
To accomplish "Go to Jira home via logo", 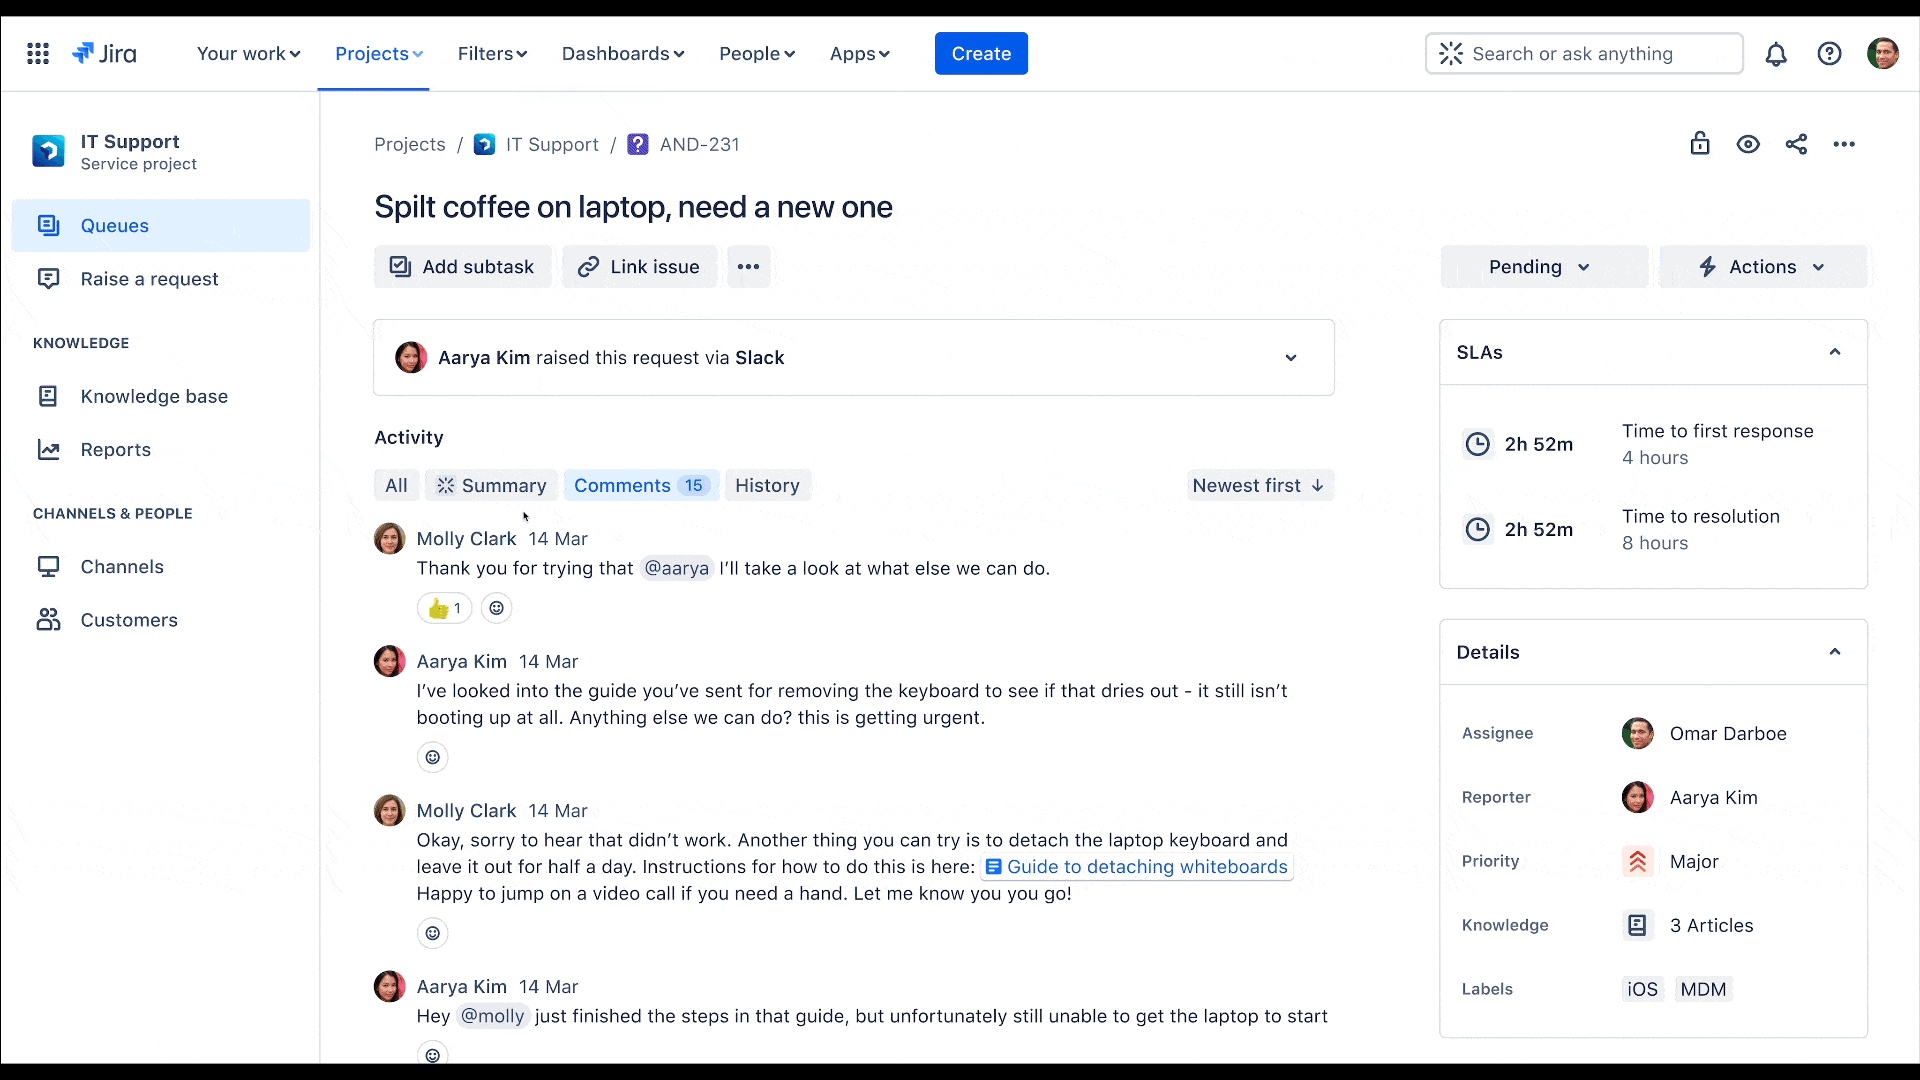I will [104, 54].
